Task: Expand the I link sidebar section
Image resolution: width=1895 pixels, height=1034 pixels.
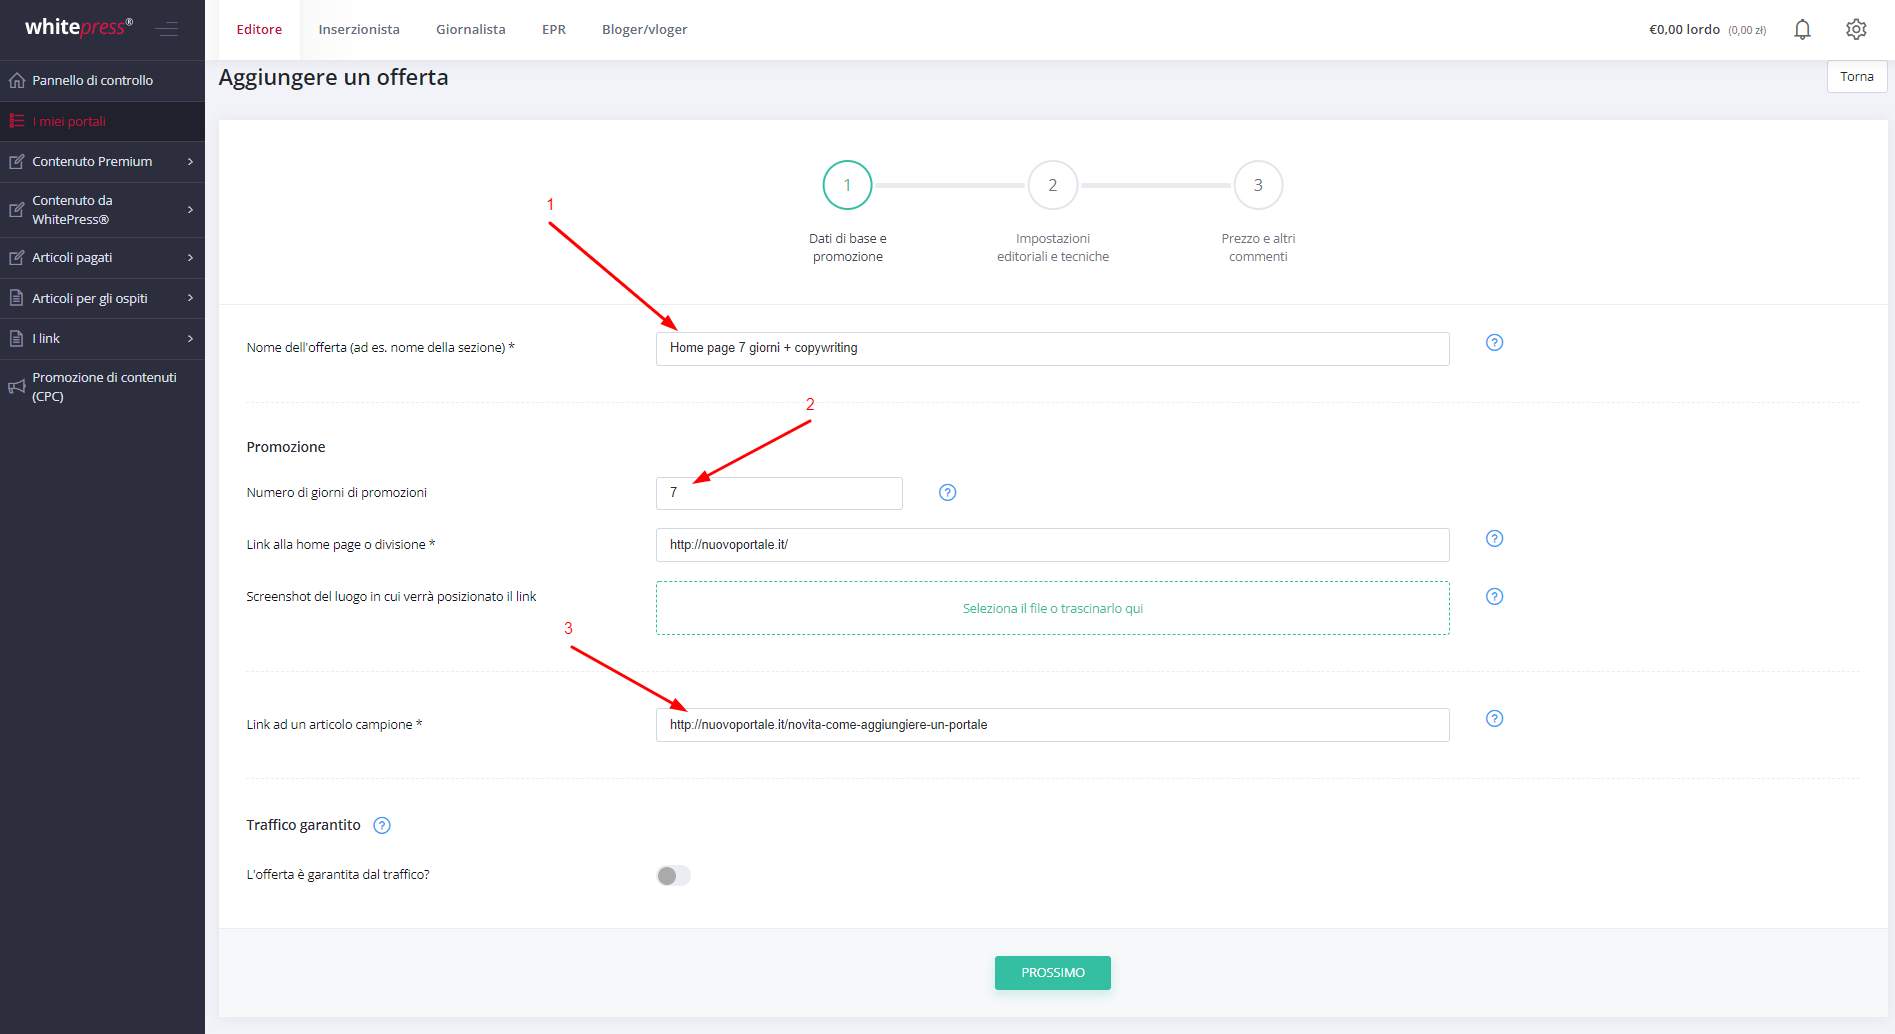Action: [102, 339]
